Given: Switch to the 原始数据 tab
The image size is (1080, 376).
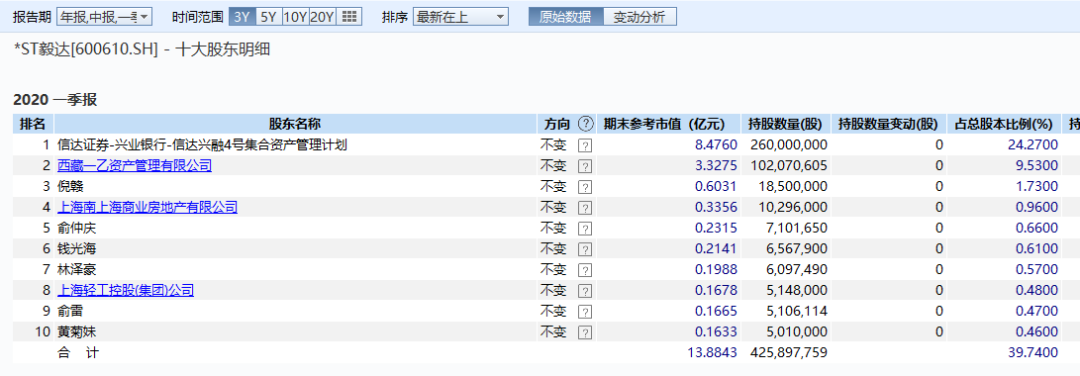Looking at the screenshot, I should tap(565, 17).
